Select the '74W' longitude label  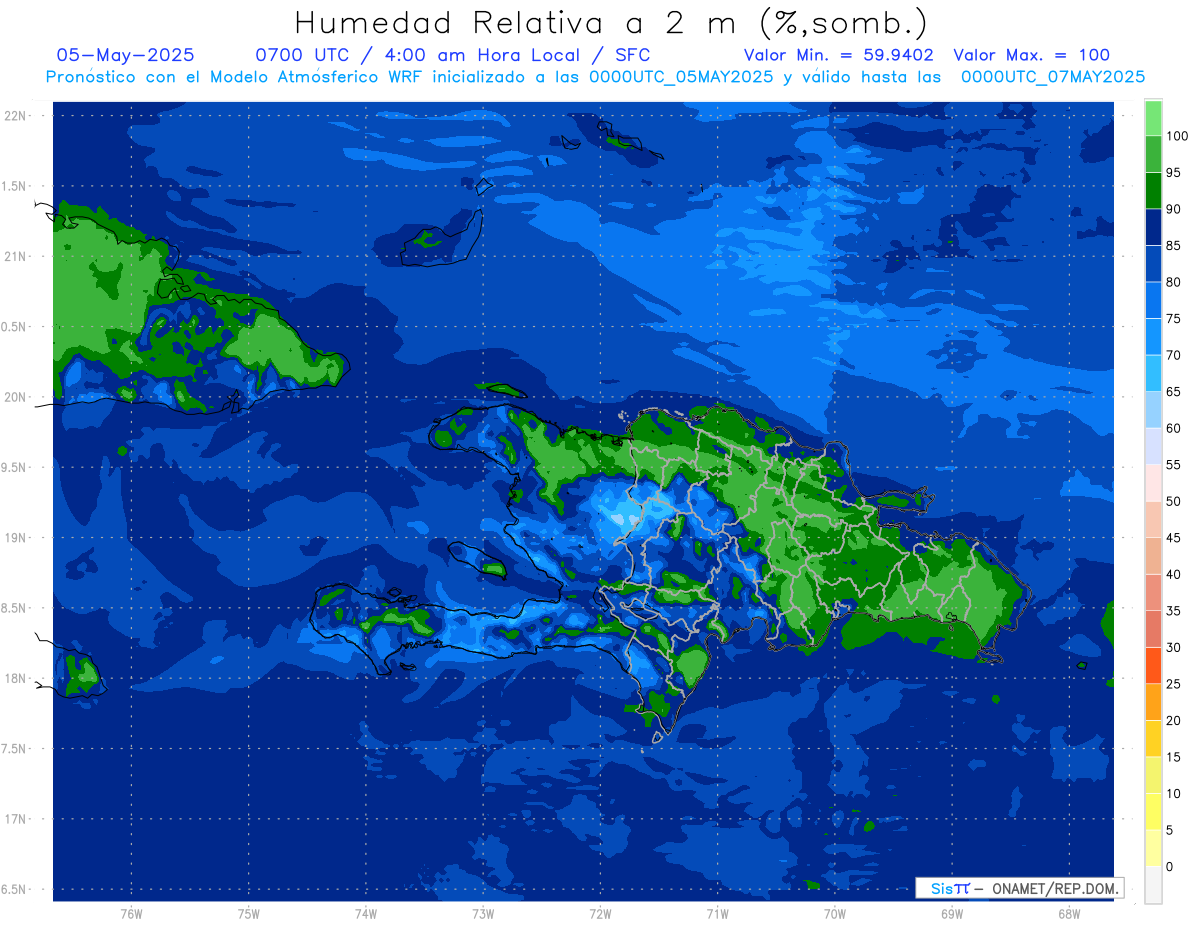366,914
